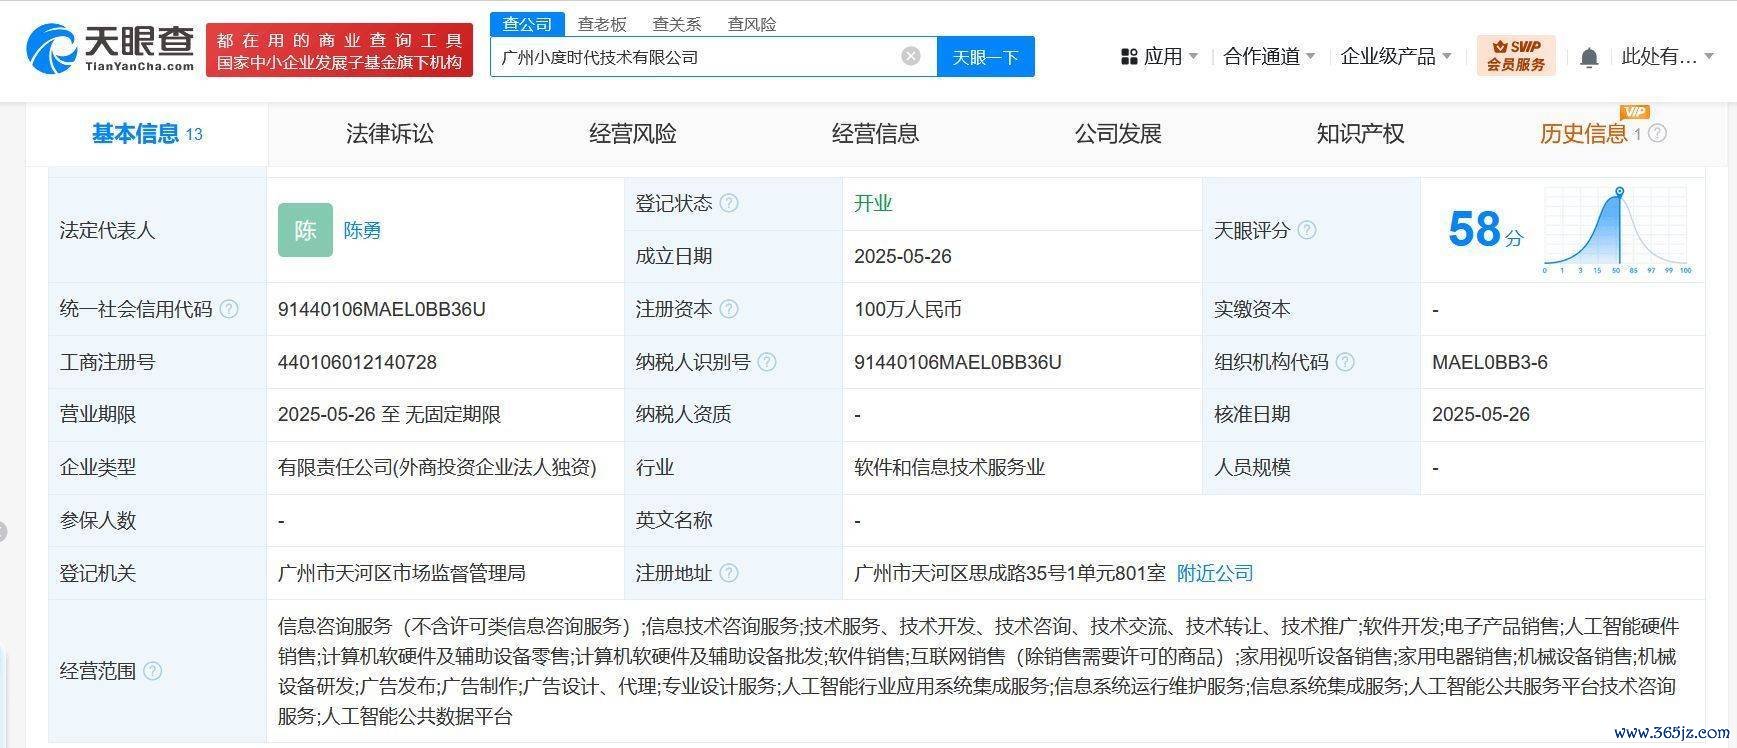Viewport: 1737px width, 748px height.
Task: Switch to the 公司发展 tab
Action: (x=1118, y=134)
